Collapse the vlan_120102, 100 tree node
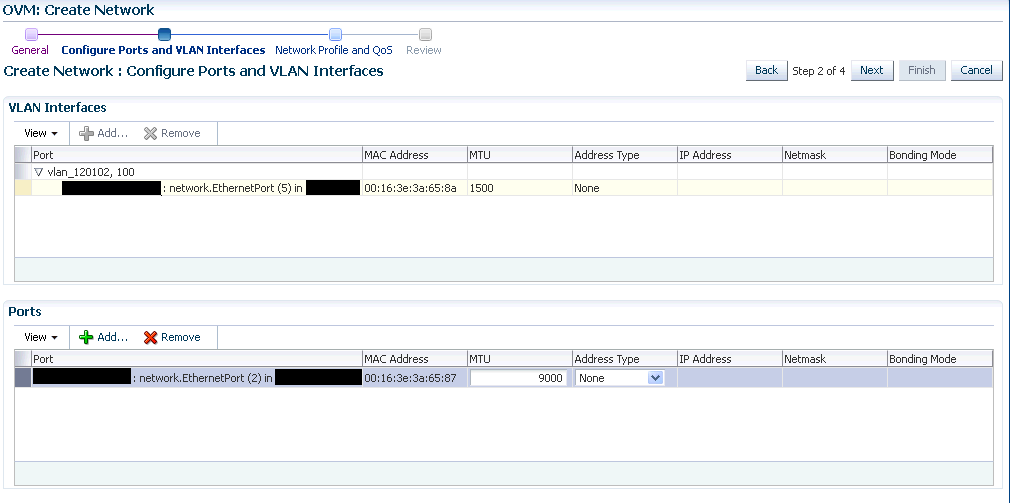 (39, 172)
